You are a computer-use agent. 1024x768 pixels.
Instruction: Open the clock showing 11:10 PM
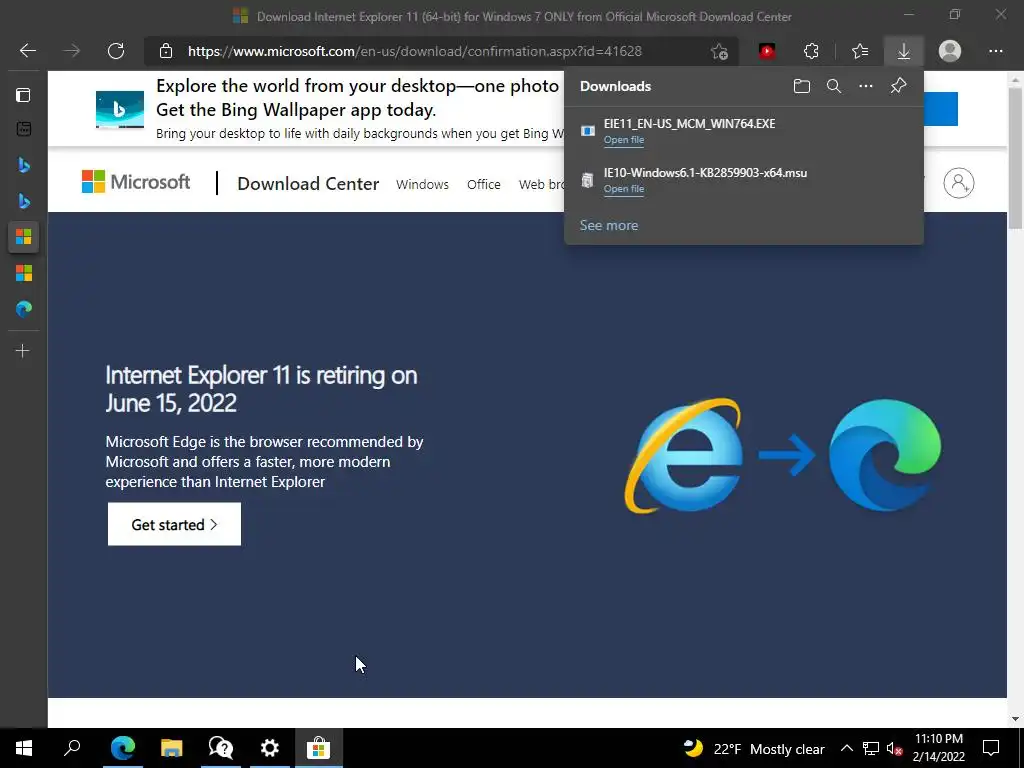click(938, 748)
